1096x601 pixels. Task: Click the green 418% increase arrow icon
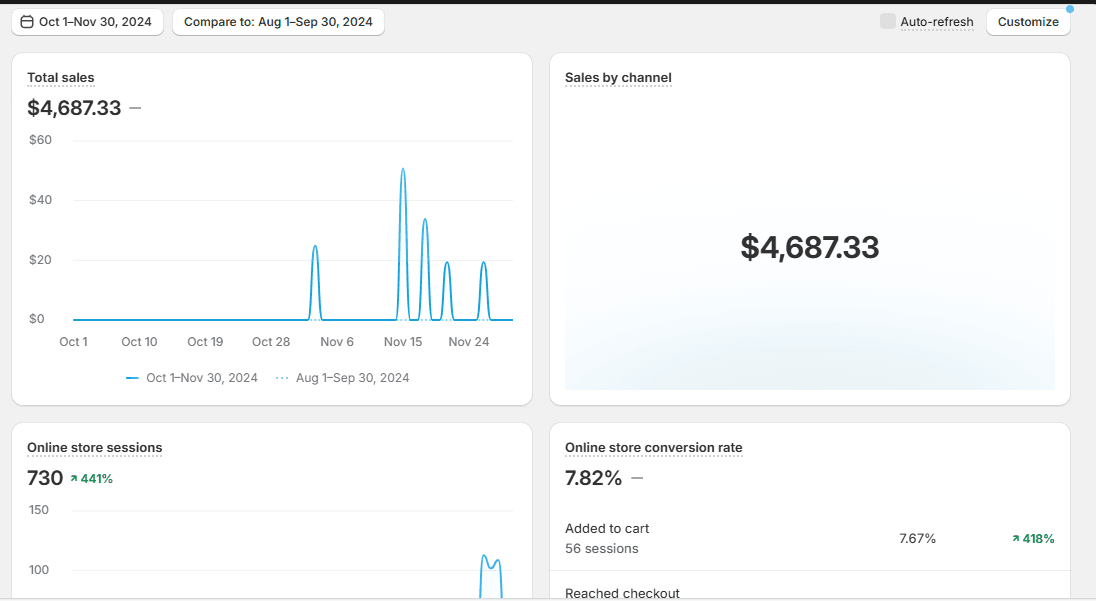(1016, 539)
